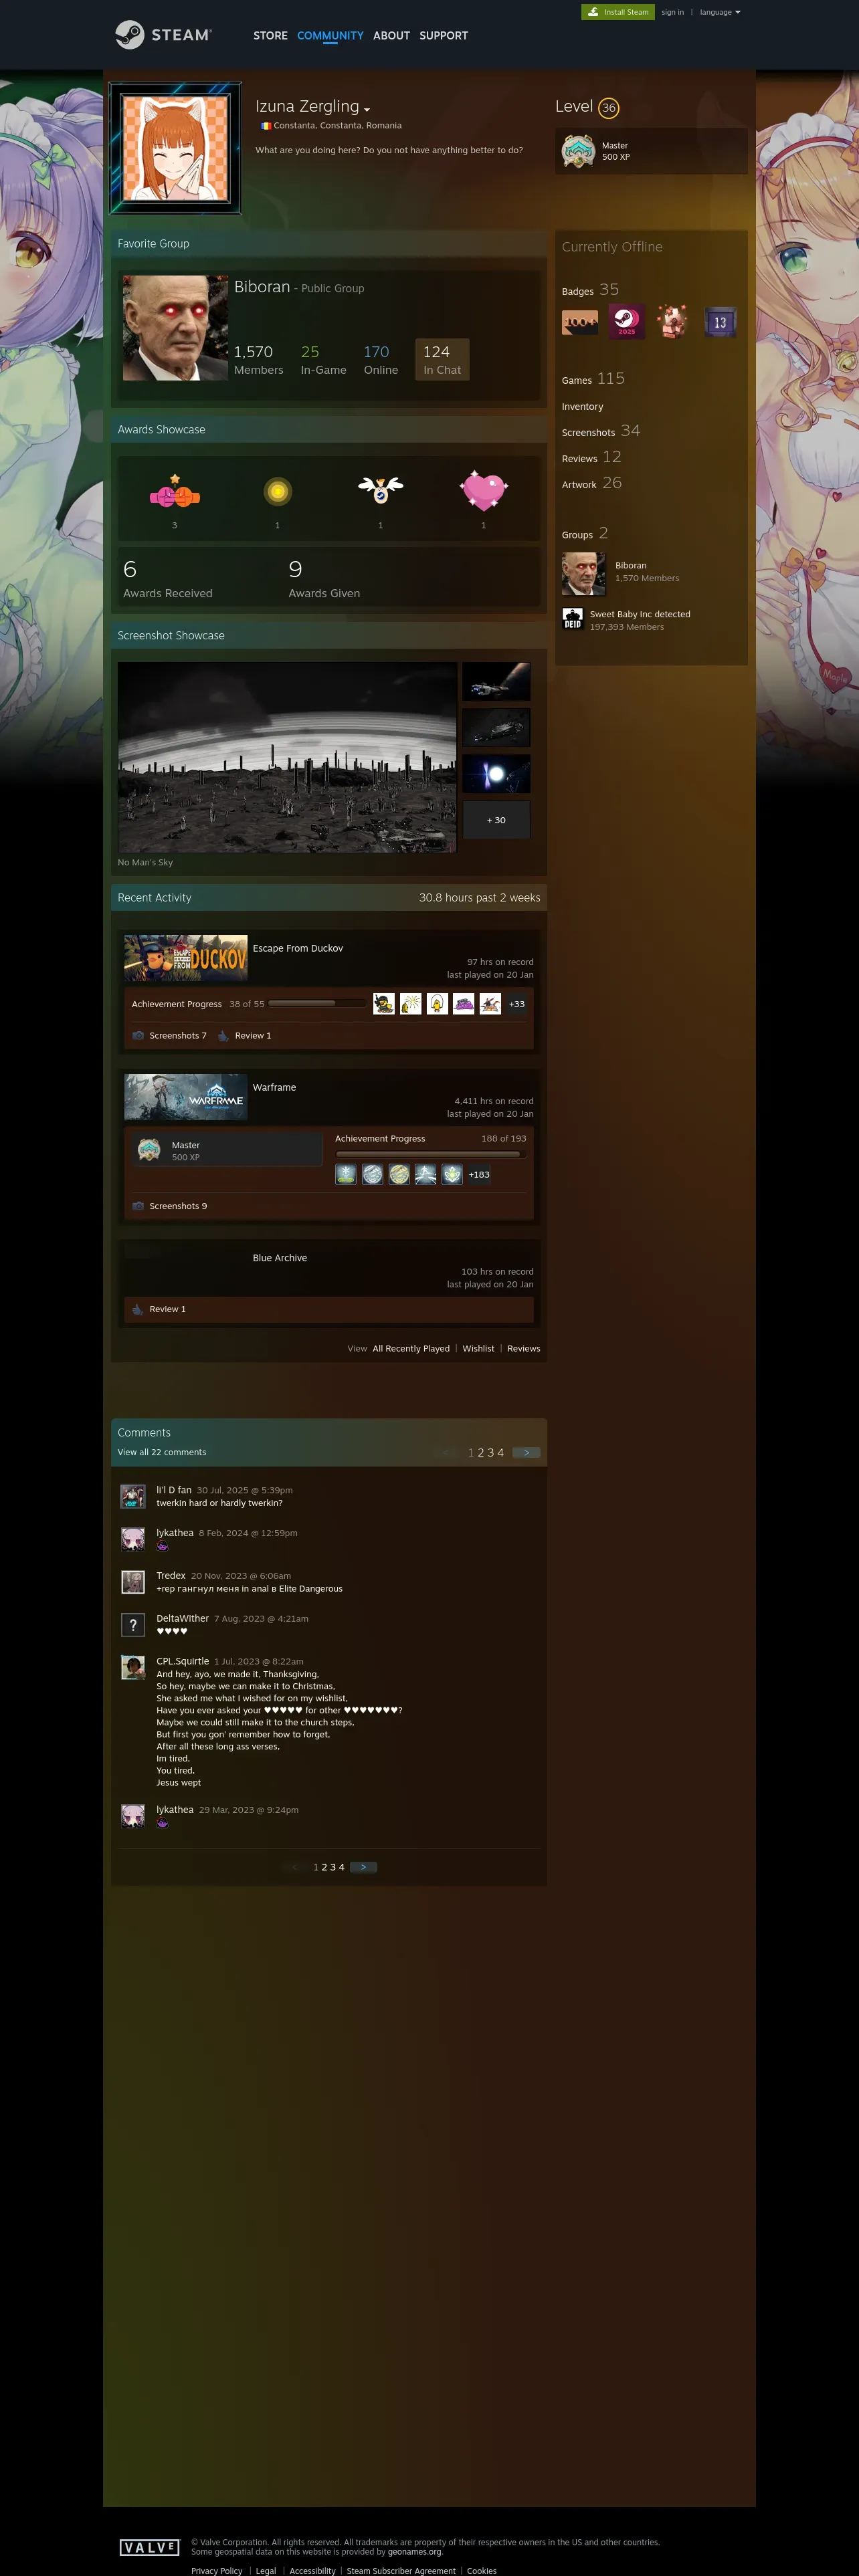Click Escape From Duckov achievement progress bar
This screenshot has height=2576, width=859.
click(x=317, y=1003)
